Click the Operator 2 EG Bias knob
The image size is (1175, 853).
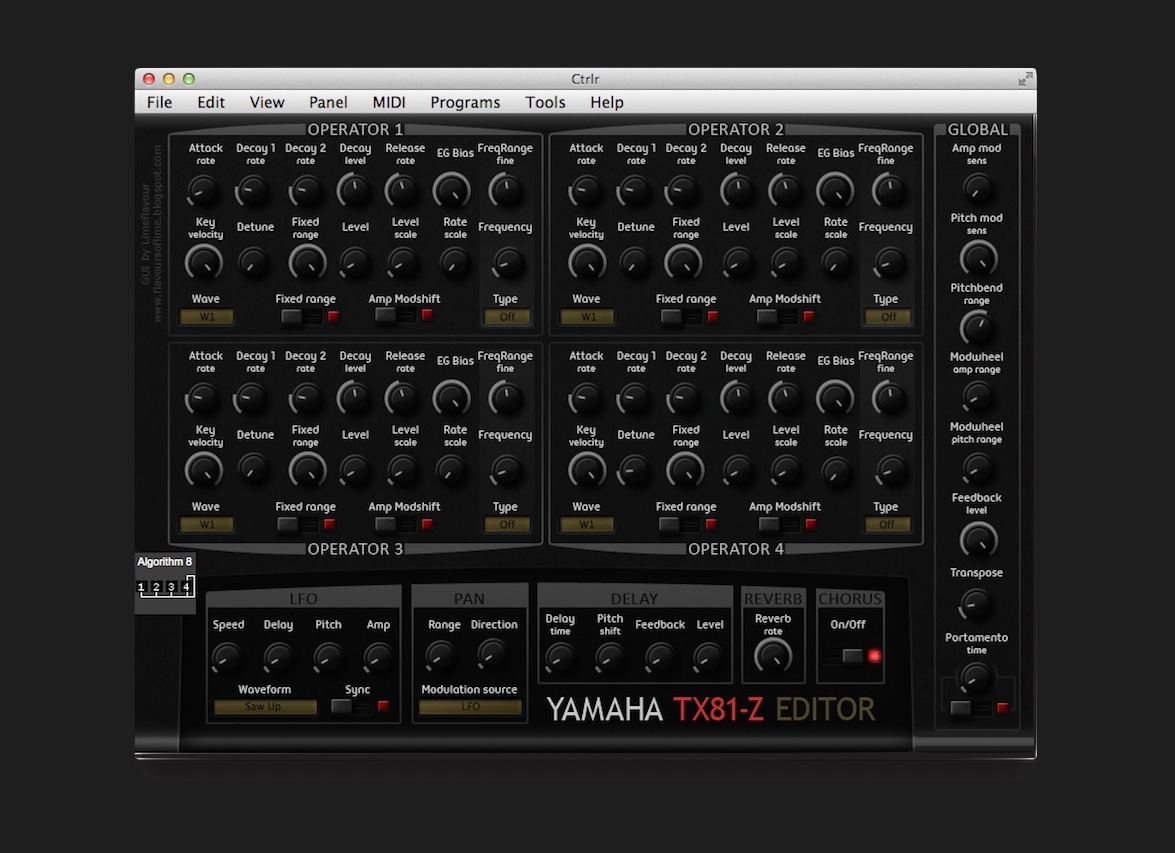pyautogui.click(x=835, y=189)
